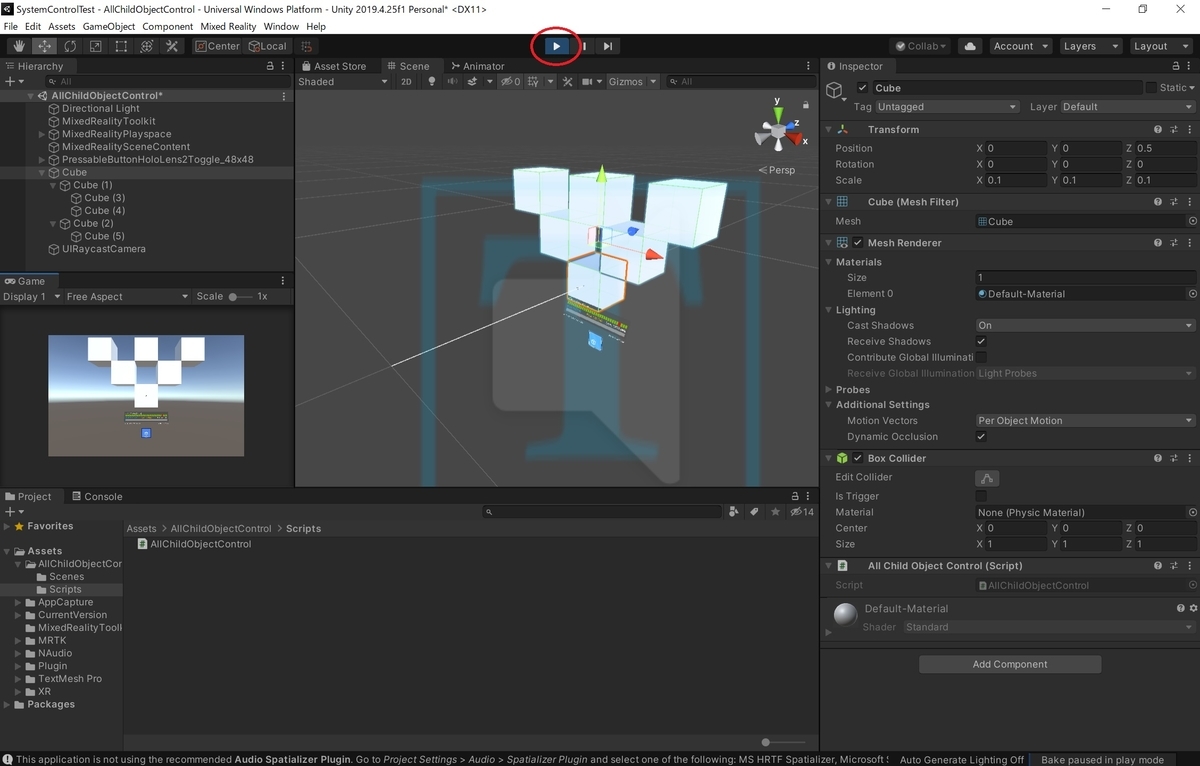Select the Move tool in the toolbar
This screenshot has height=766, width=1200.
tap(44, 46)
